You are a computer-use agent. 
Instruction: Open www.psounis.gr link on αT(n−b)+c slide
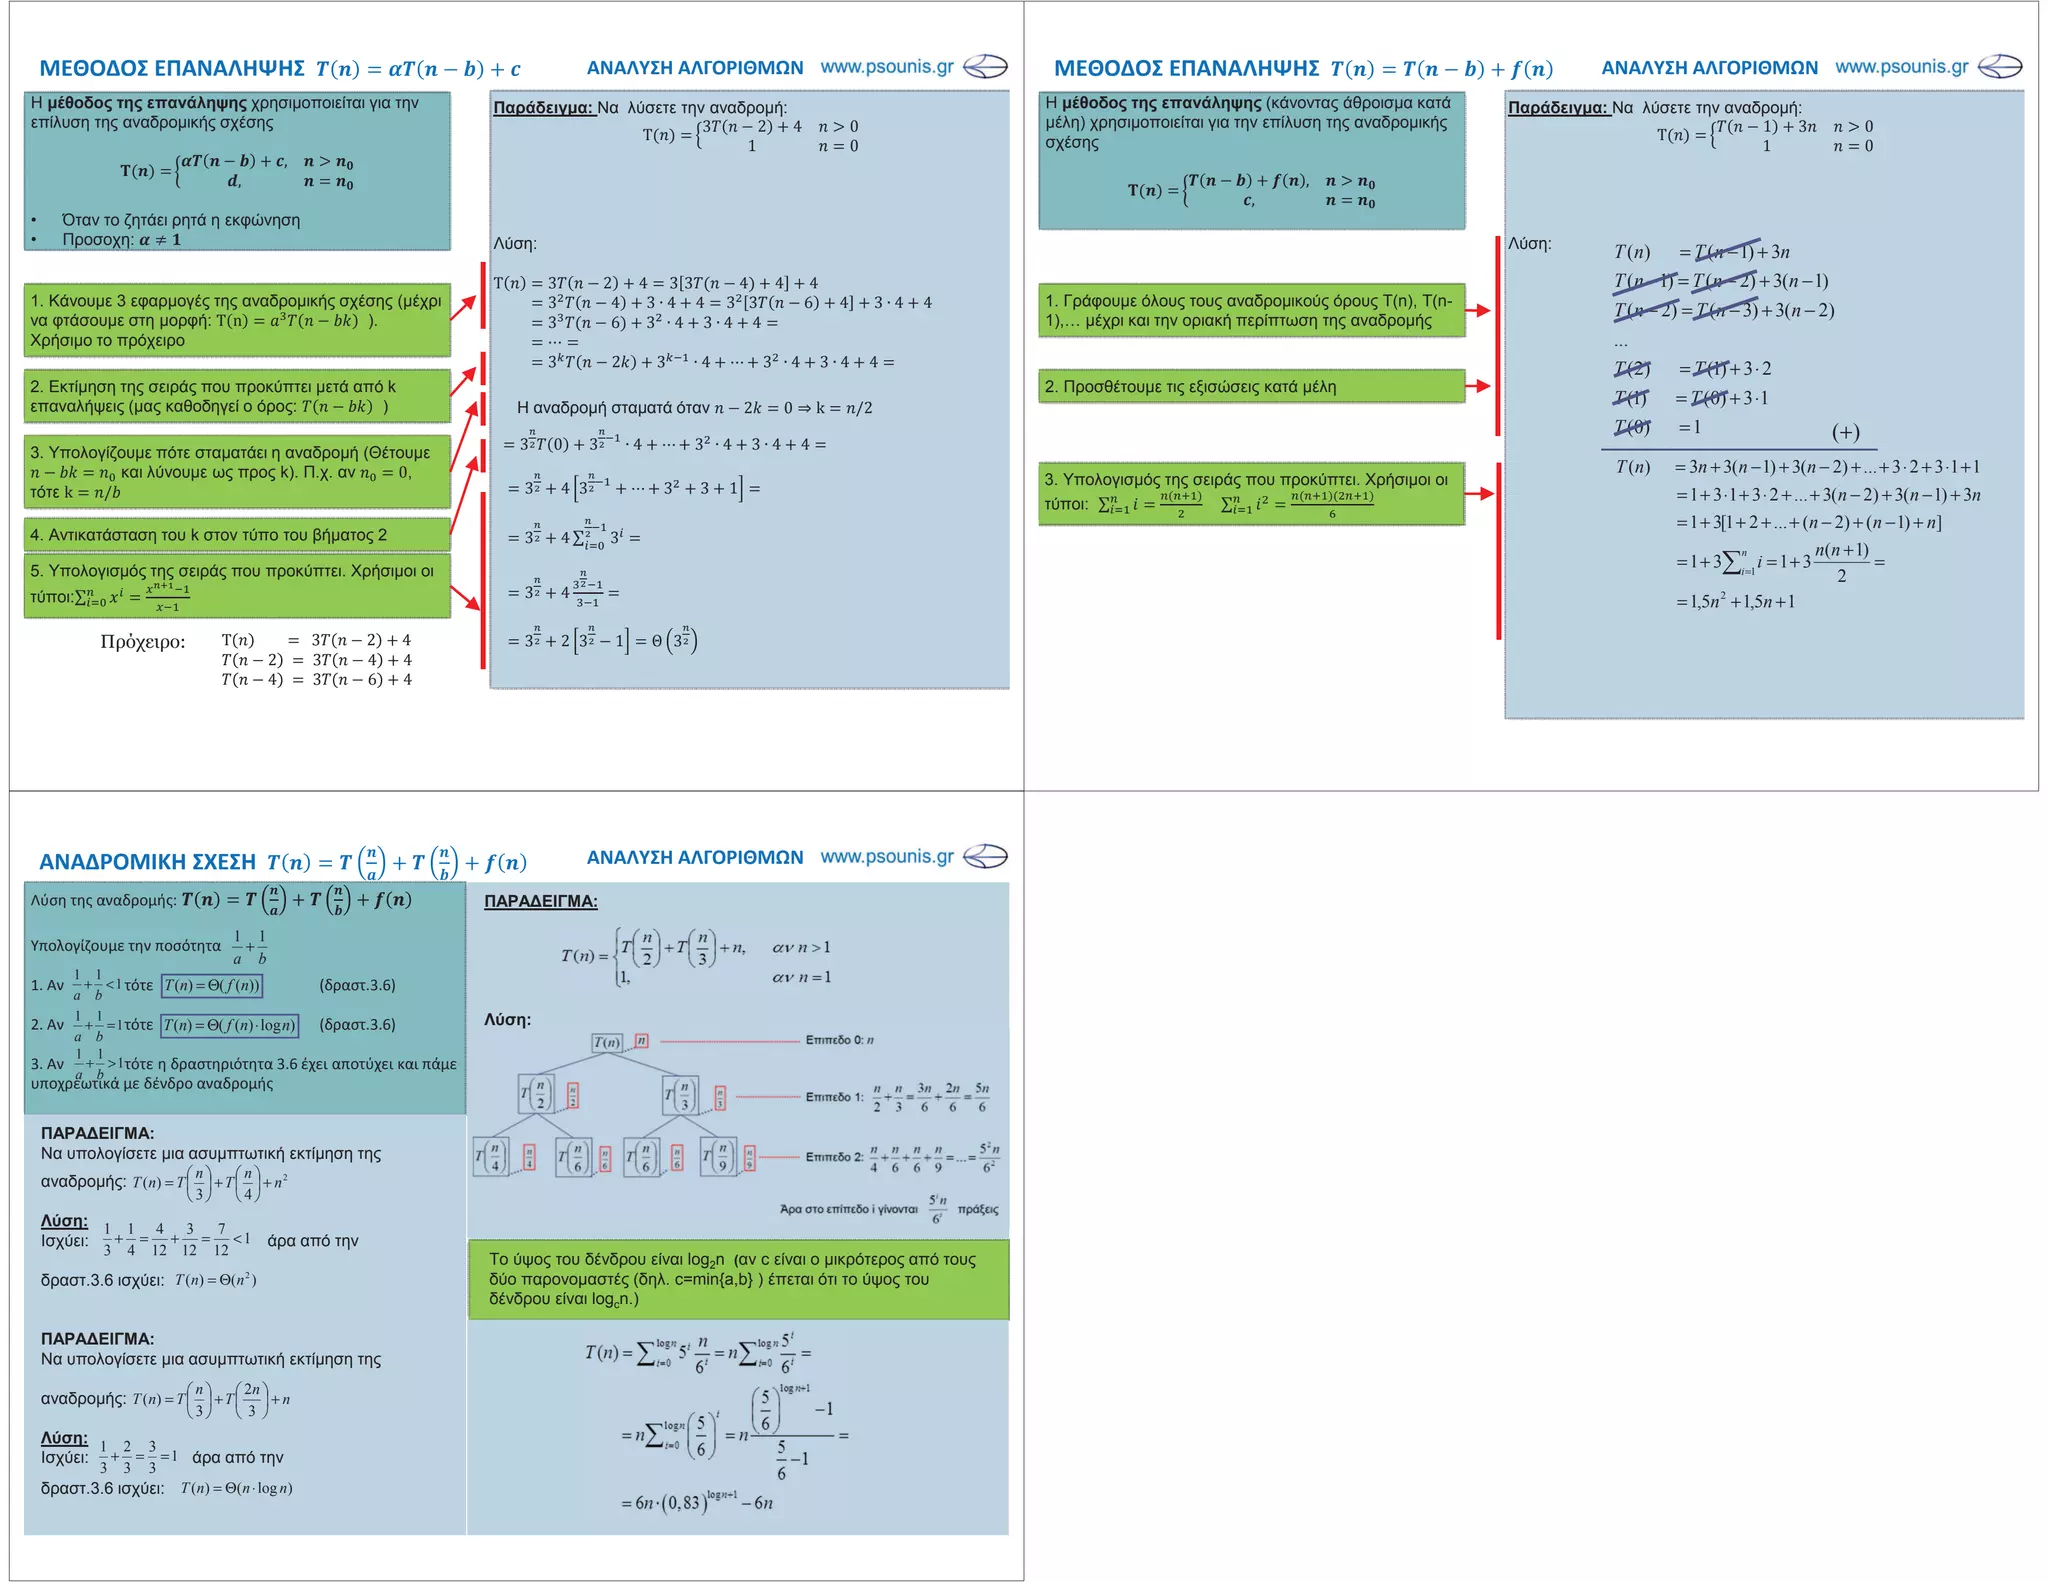click(x=887, y=67)
